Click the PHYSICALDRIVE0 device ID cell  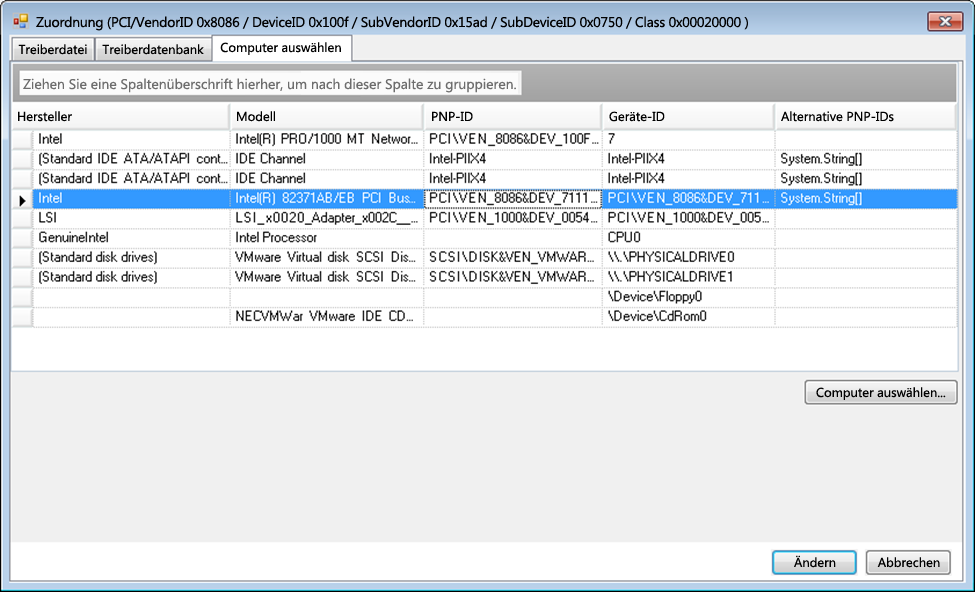[x=686, y=257]
